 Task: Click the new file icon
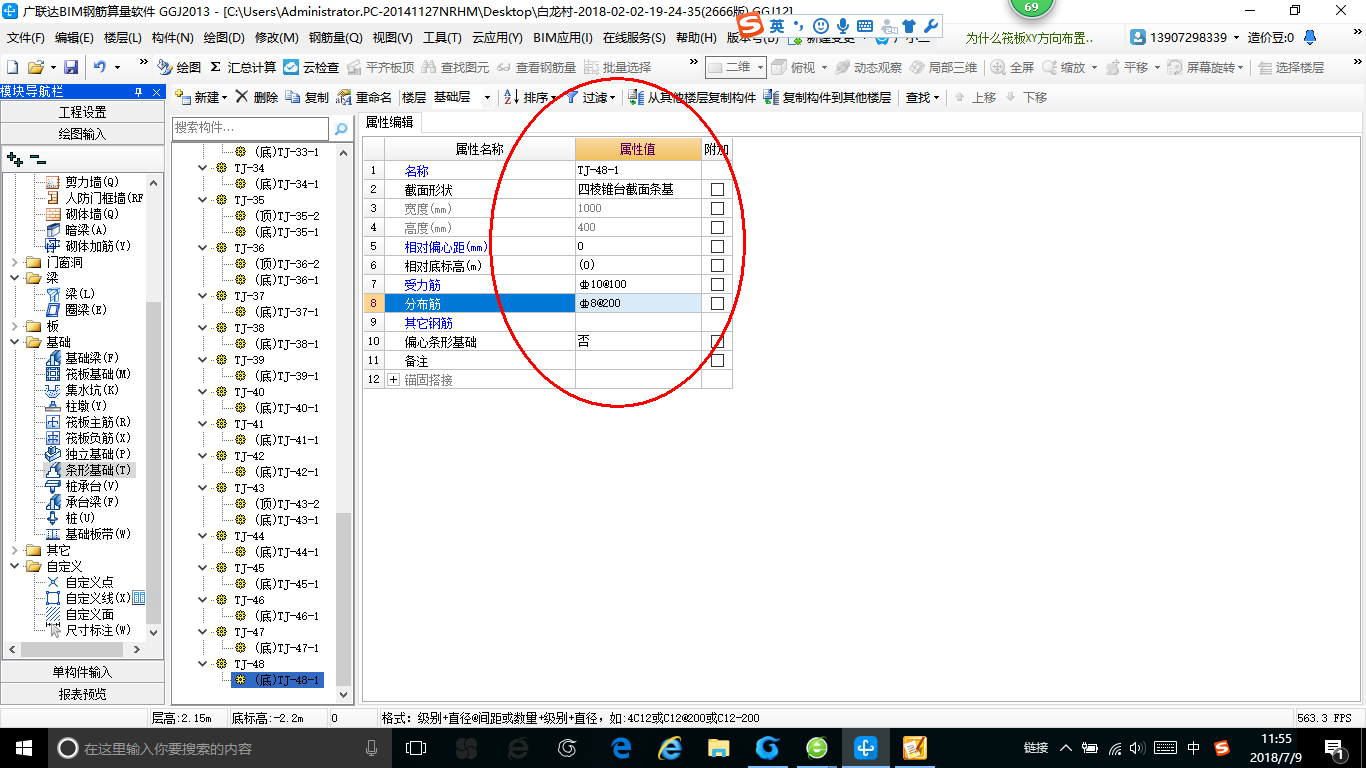point(12,67)
